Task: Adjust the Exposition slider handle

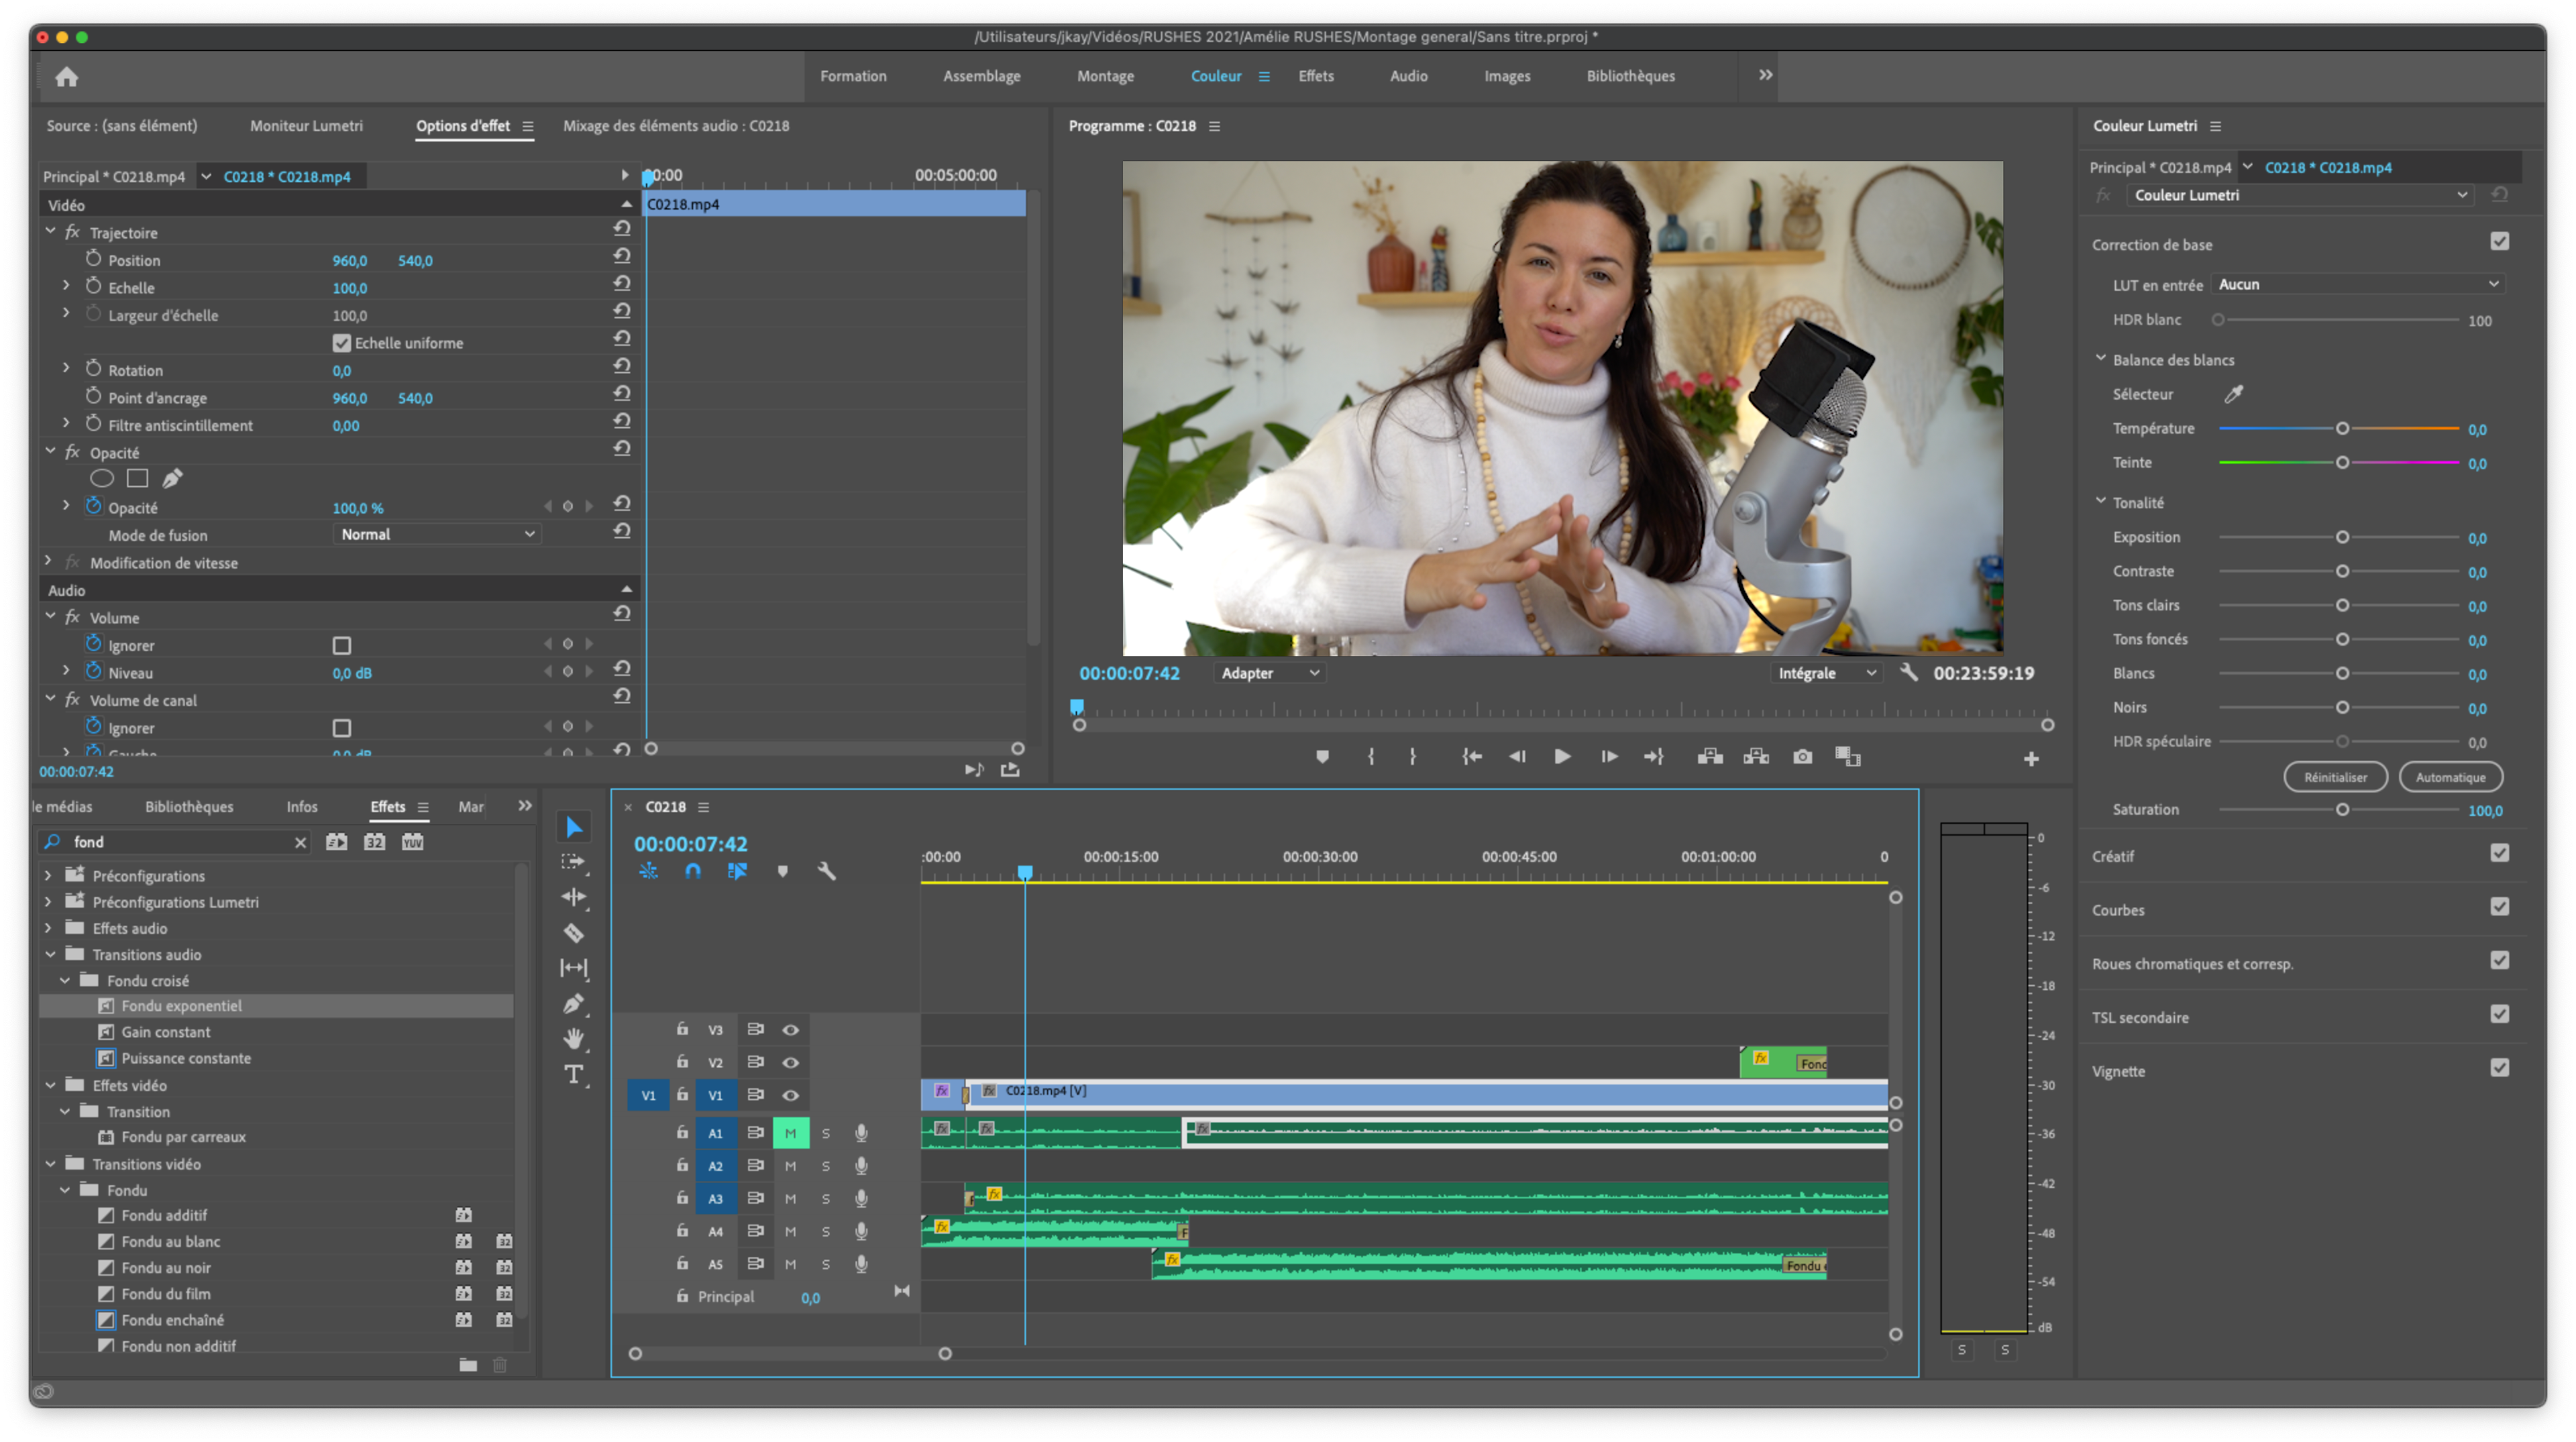Action: (2342, 538)
